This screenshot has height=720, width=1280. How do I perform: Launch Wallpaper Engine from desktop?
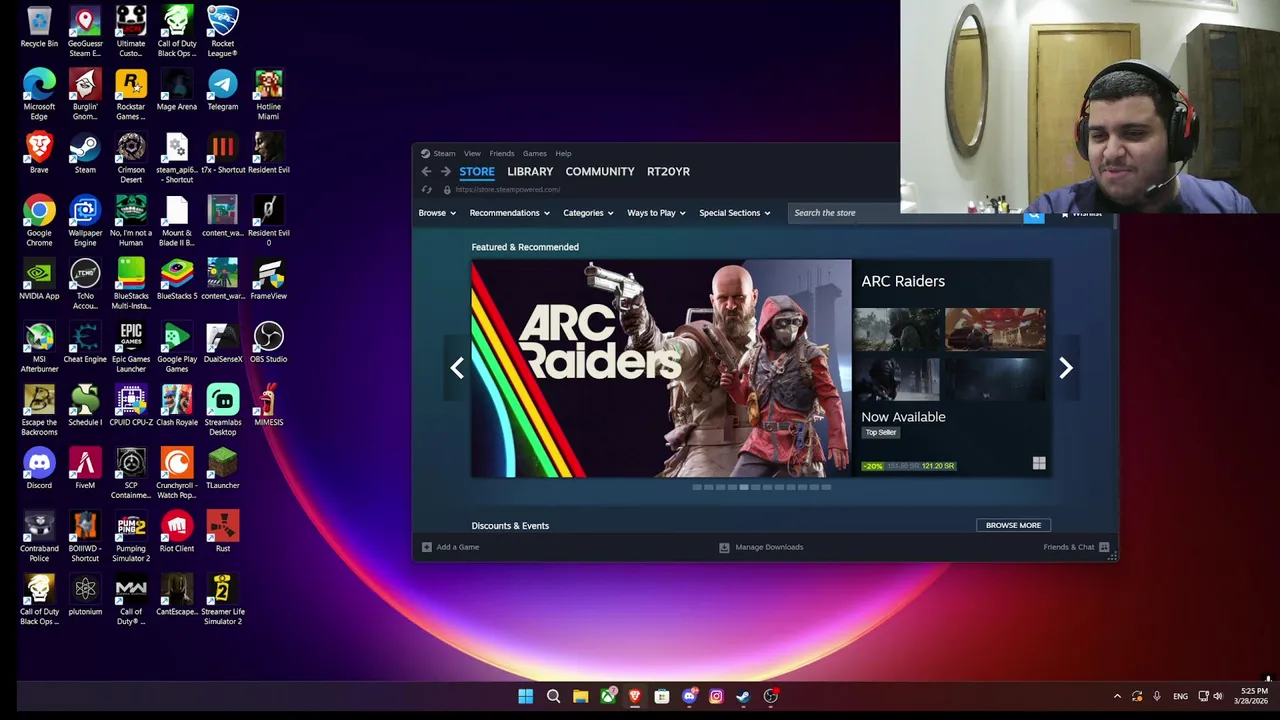pos(85,221)
